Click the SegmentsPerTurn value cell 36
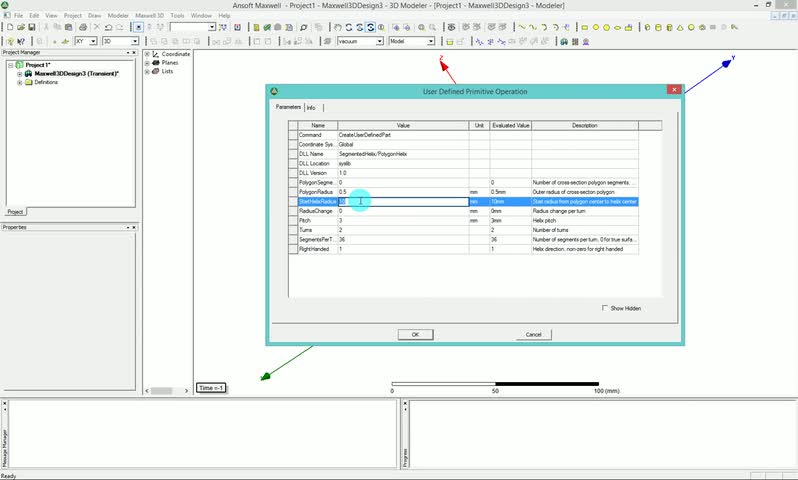Viewport: 798px width, 480px height. (403, 239)
